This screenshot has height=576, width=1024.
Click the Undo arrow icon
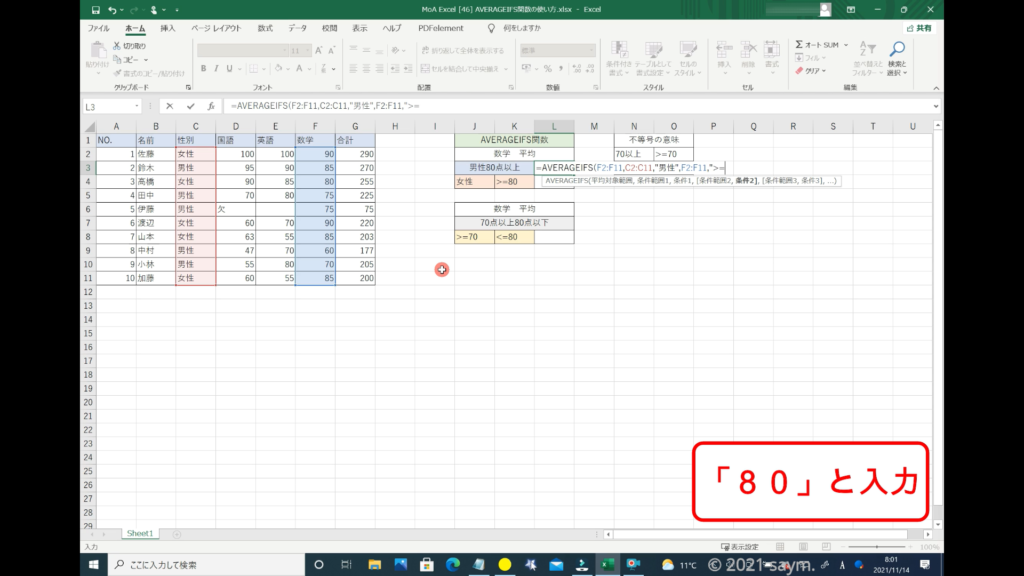[114, 10]
